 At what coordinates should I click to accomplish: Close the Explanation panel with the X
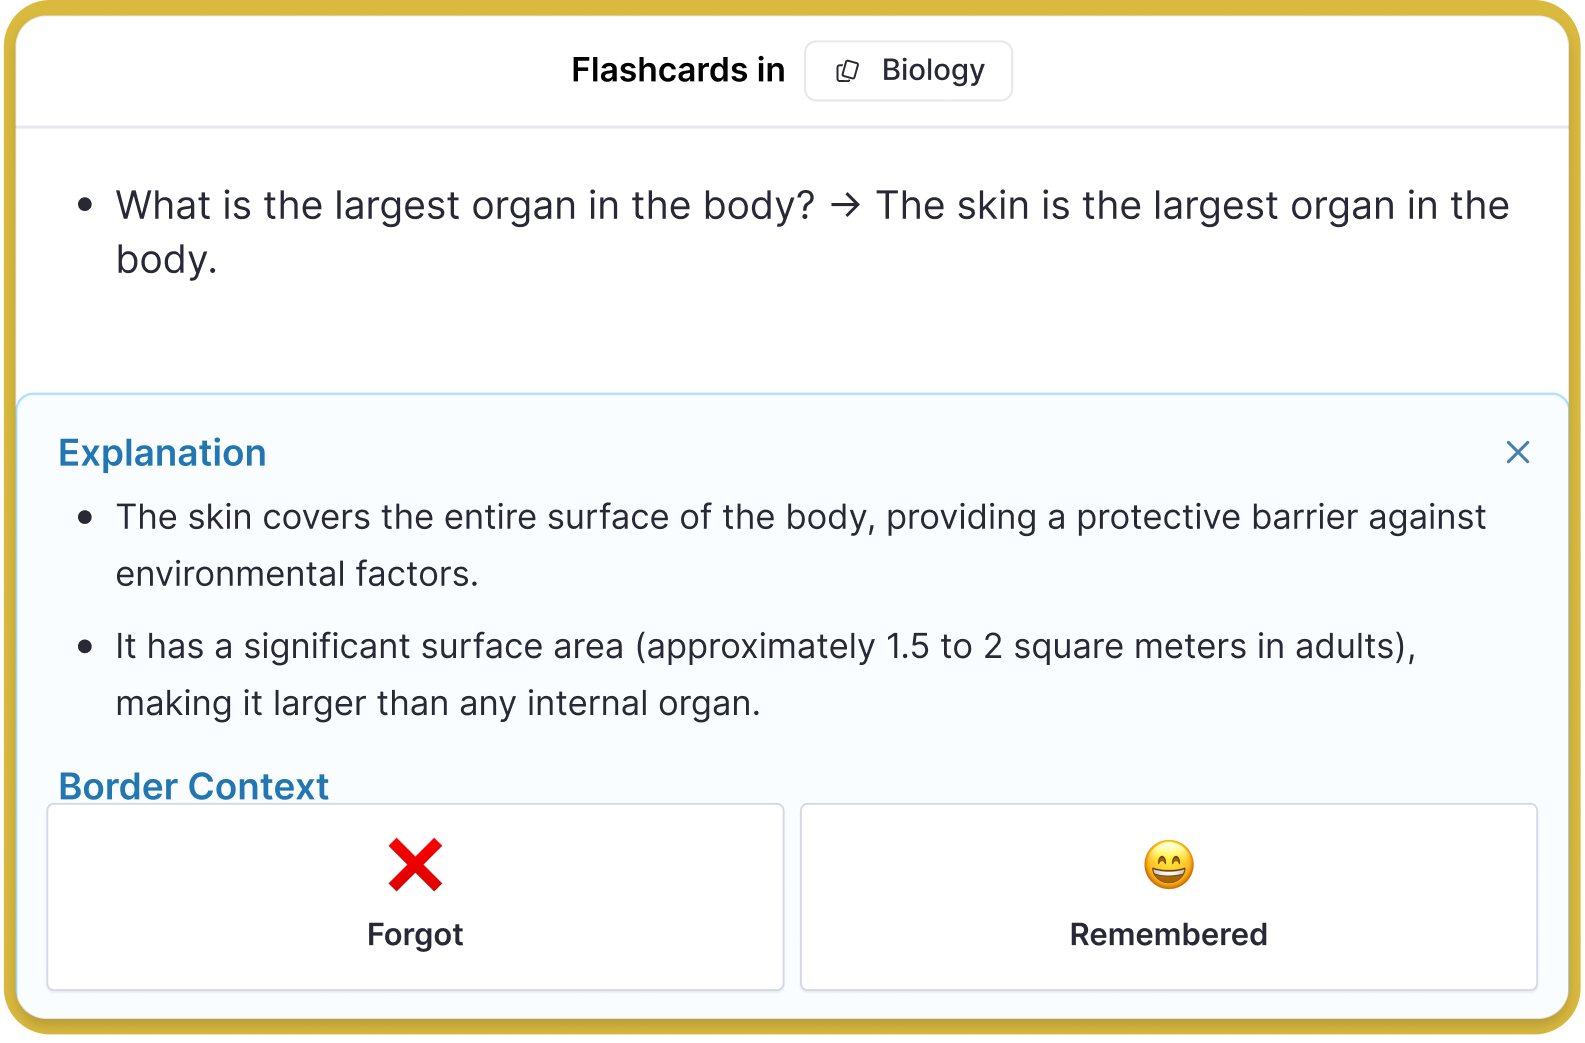point(1517,453)
